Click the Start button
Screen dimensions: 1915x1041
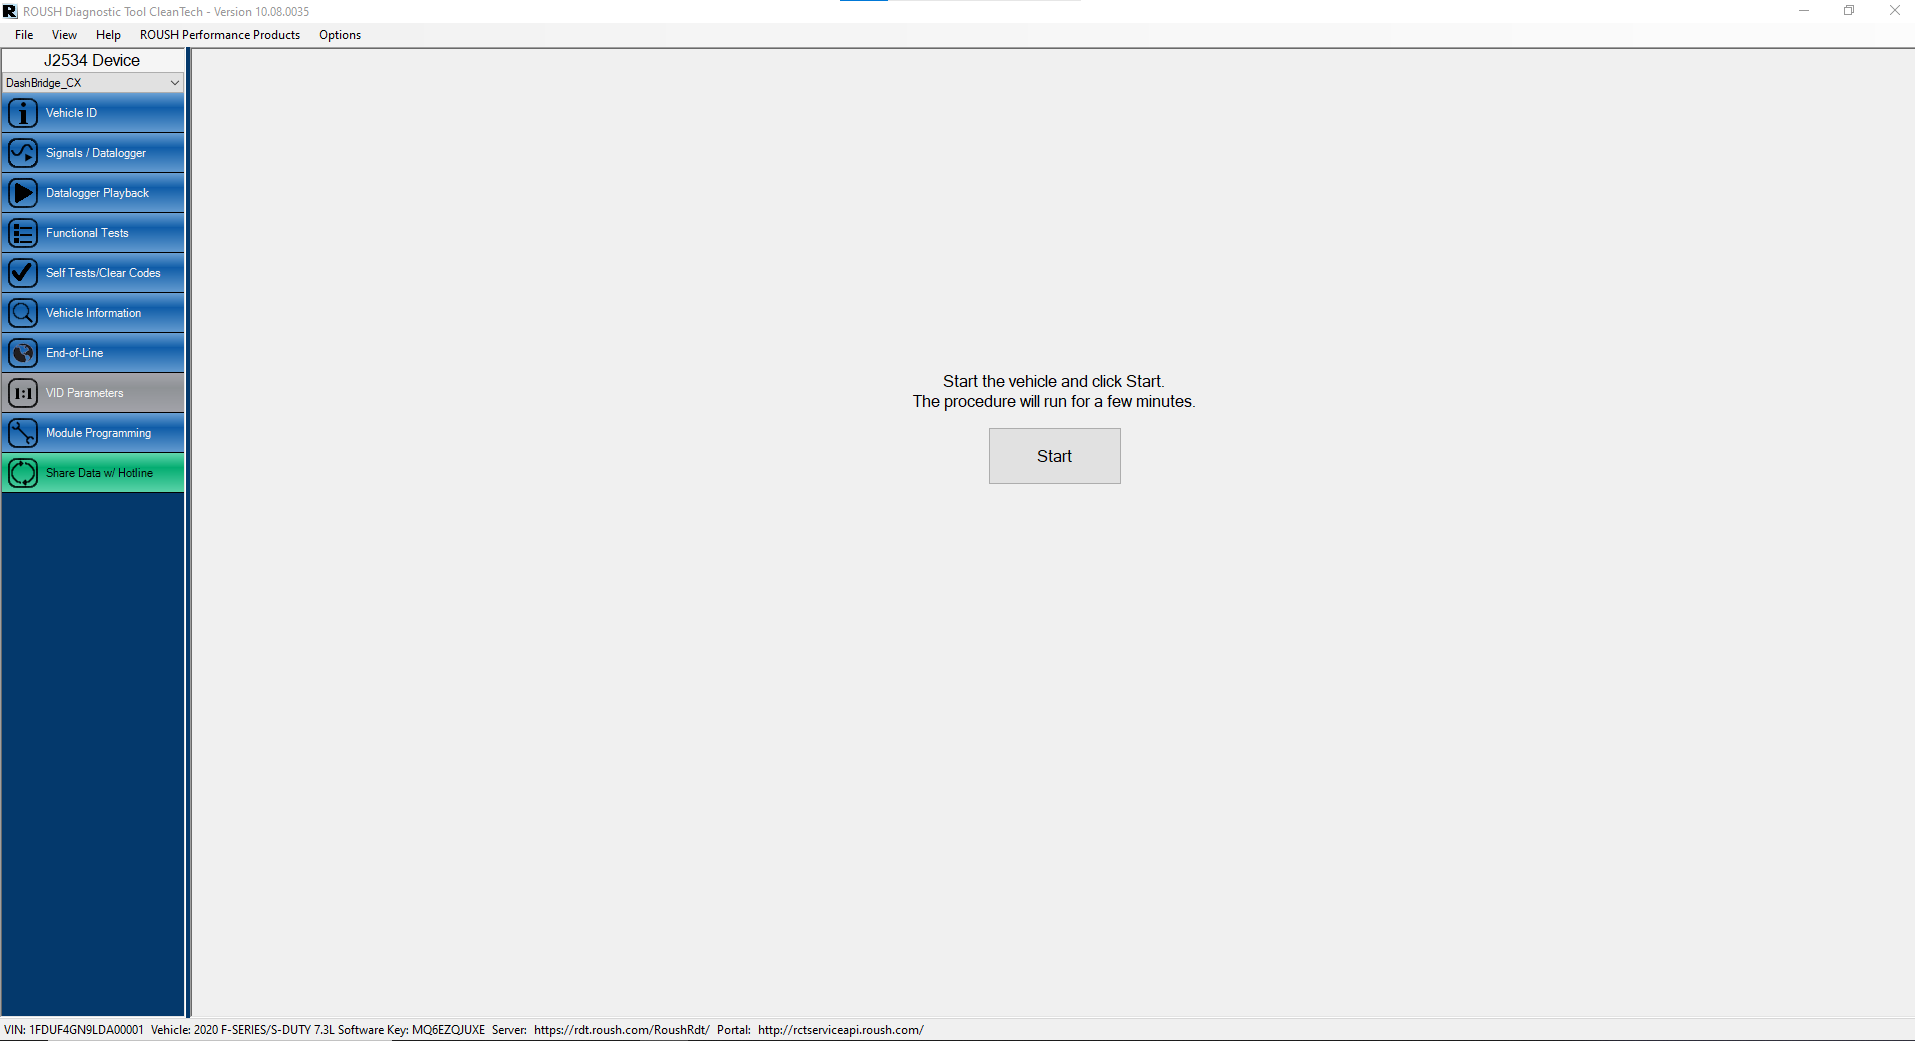1054,455
